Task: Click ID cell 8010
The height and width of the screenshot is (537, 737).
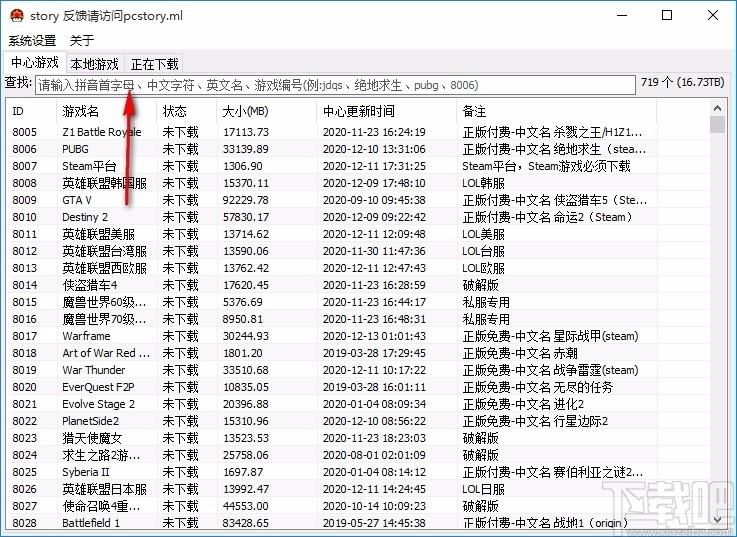Action: click(24, 217)
